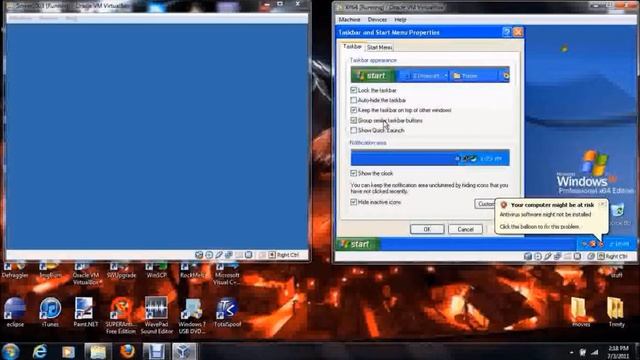640x360 pixels.
Task: Click USB devices icon in left VM status bar
Action: coord(219,255)
